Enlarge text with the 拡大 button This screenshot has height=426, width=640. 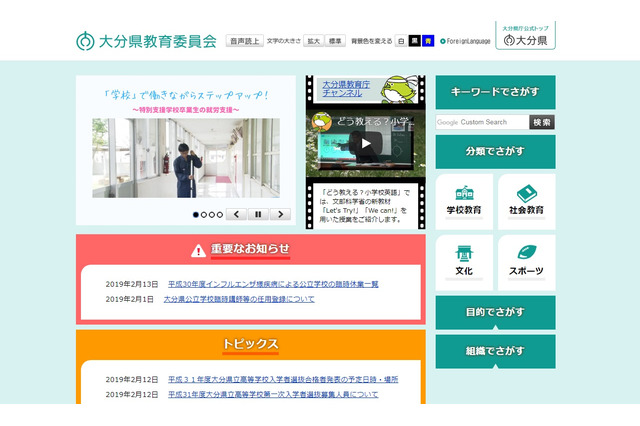point(313,41)
